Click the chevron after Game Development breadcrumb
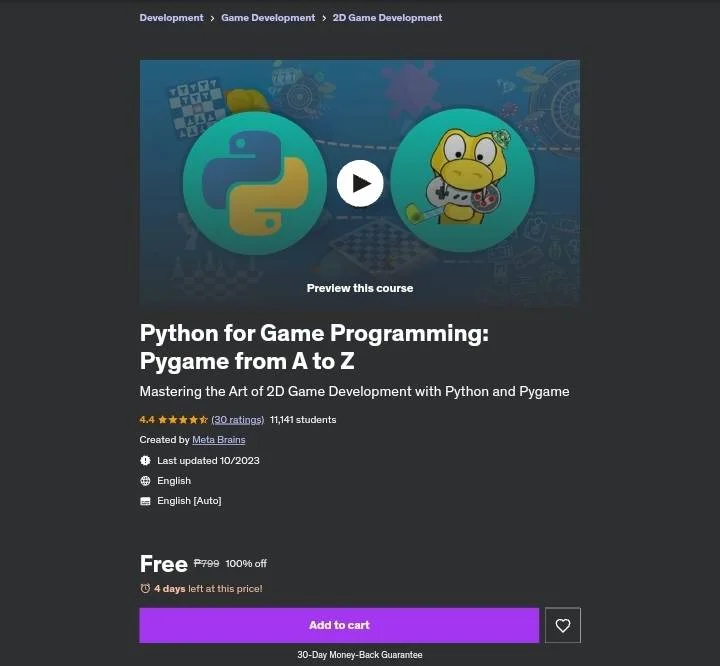The image size is (720, 666). [324, 18]
